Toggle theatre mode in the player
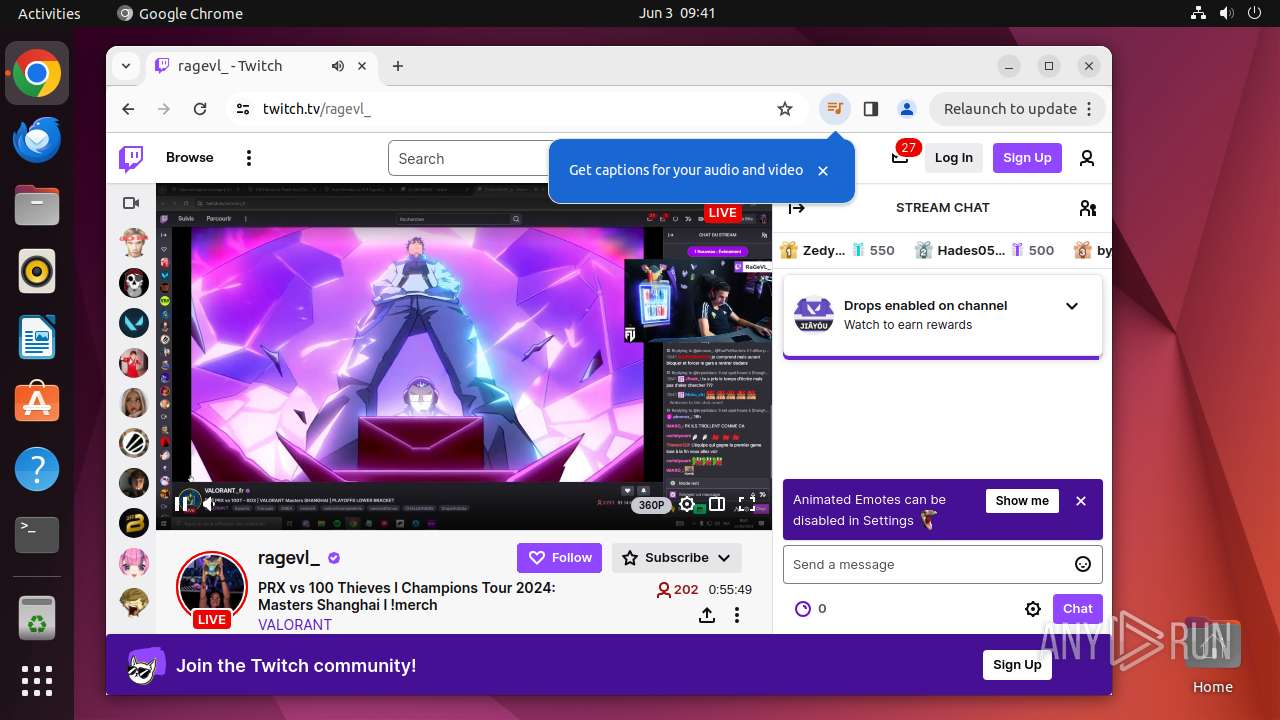 pos(717,504)
